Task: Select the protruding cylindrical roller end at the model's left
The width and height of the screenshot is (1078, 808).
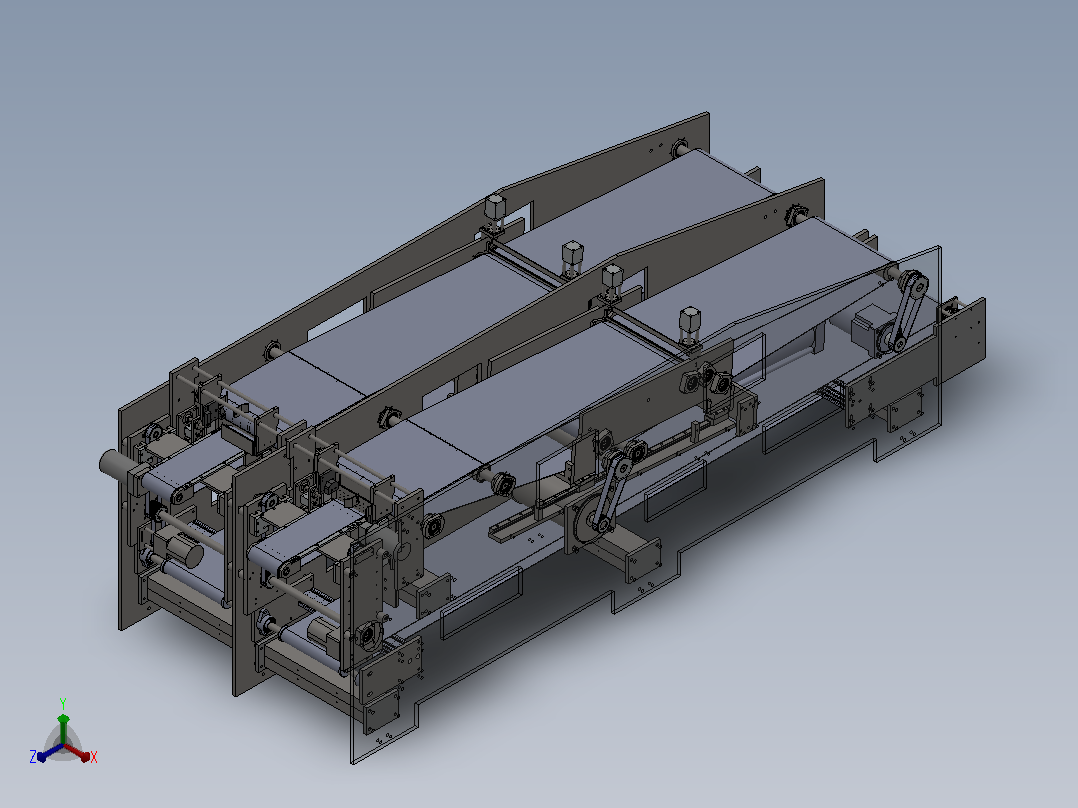Action: point(118,464)
